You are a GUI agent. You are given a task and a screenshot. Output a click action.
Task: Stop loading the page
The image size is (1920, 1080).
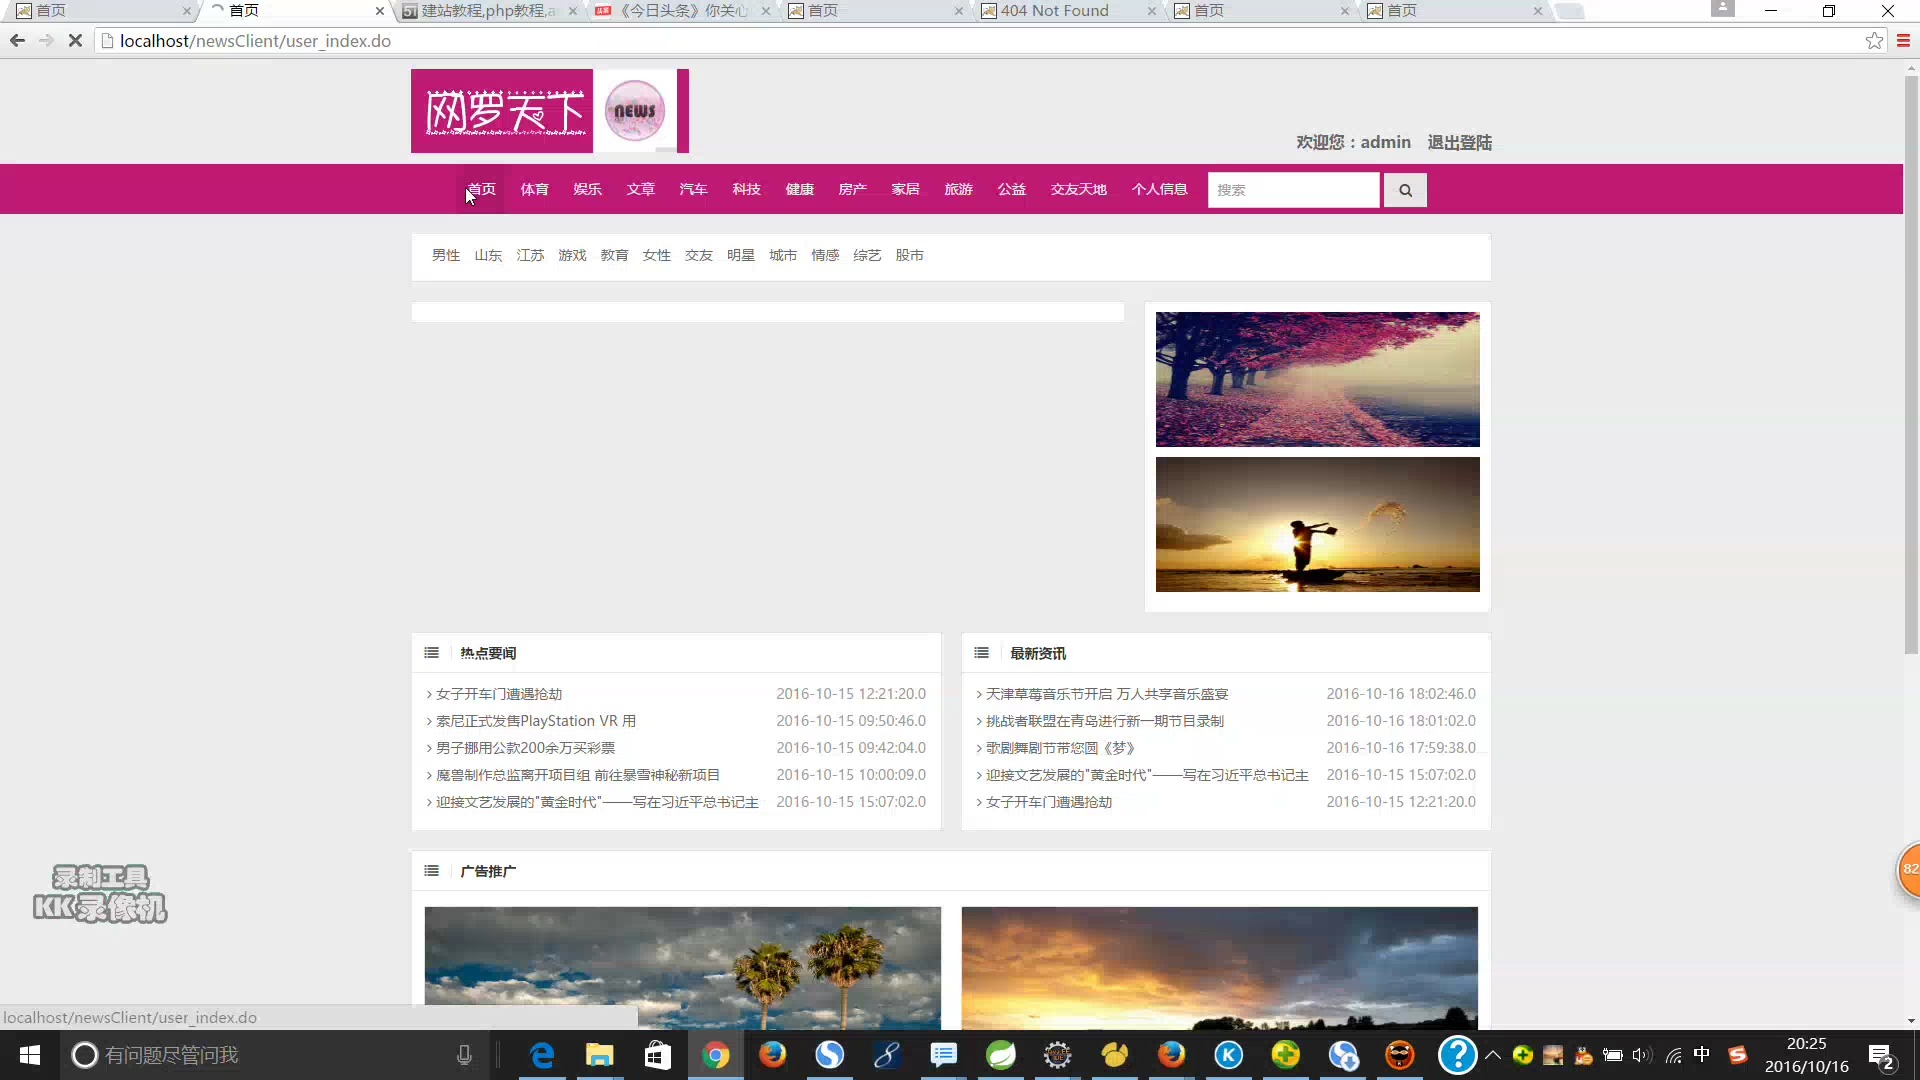click(75, 41)
